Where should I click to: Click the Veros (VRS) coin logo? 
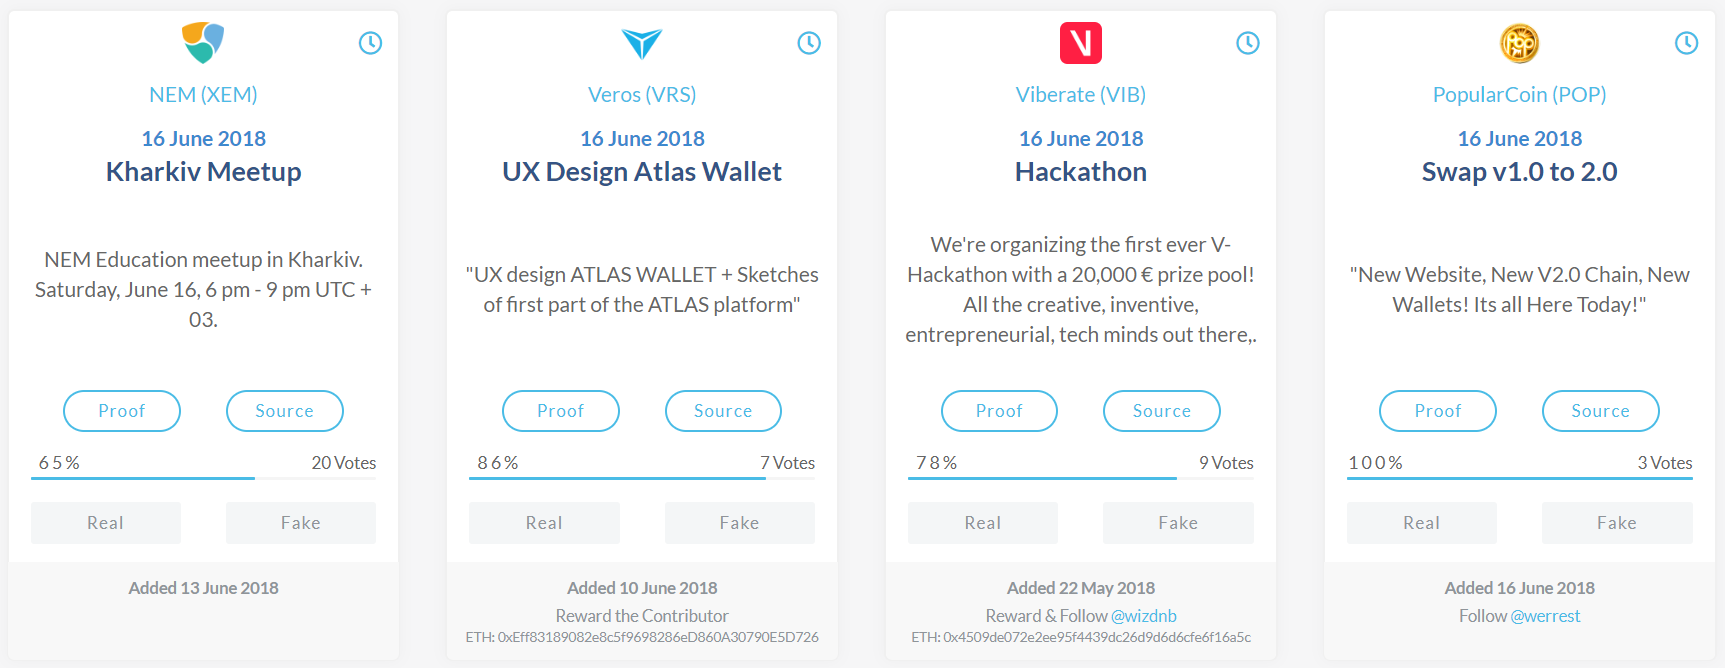[x=642, y=43]
